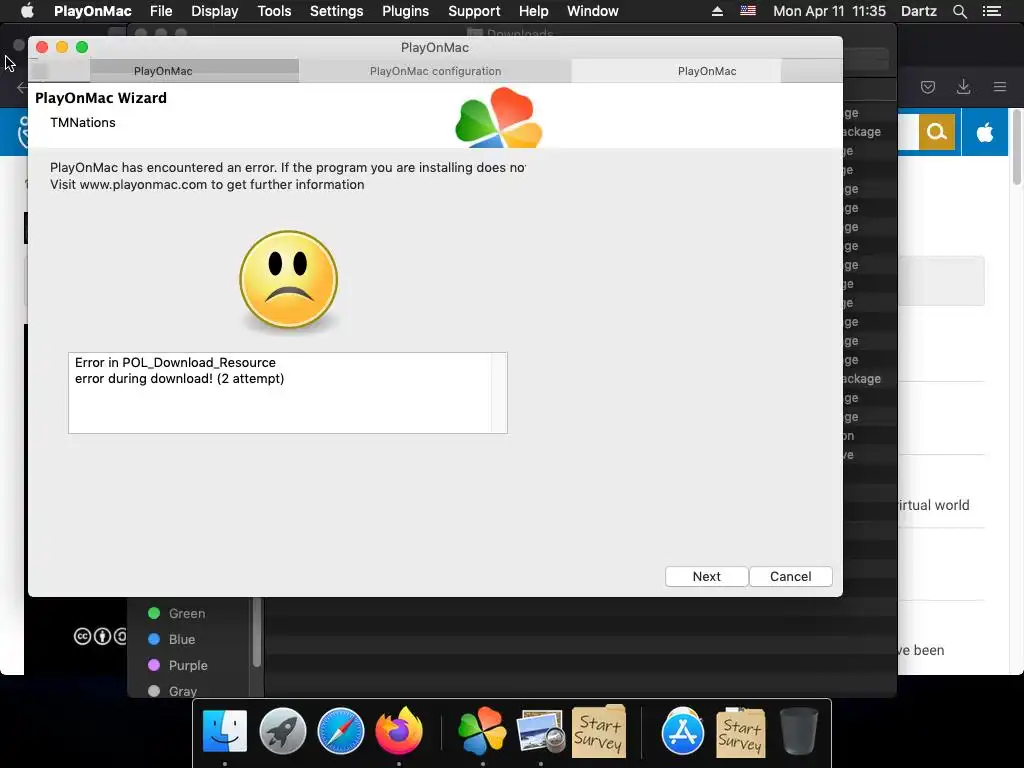1024x768 pixels.
Task: Click the 'PlayOnMac Wizard' heading
Action: coord(101,98)
